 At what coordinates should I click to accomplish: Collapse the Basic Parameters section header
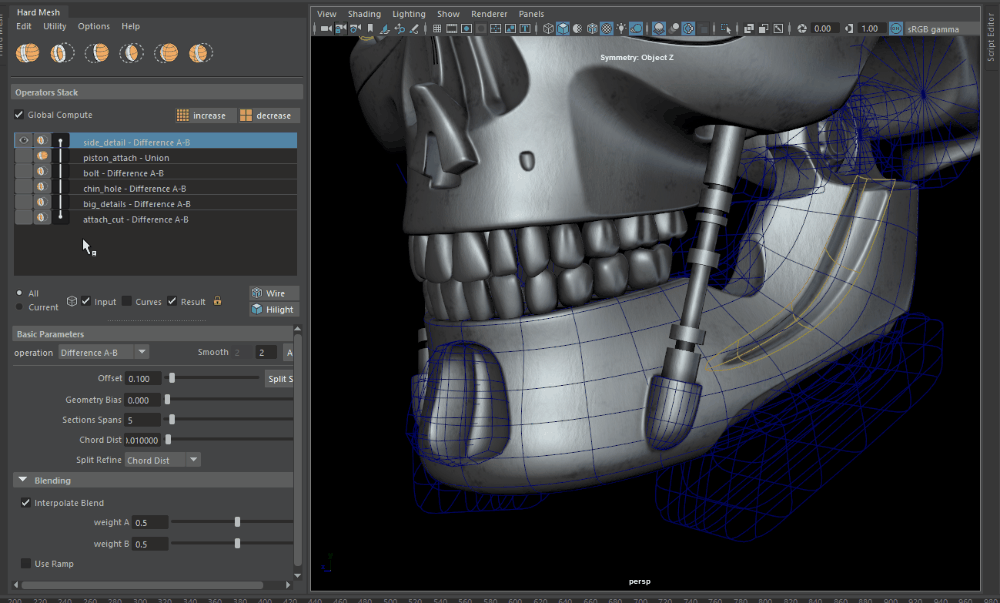tap(152, 334)
